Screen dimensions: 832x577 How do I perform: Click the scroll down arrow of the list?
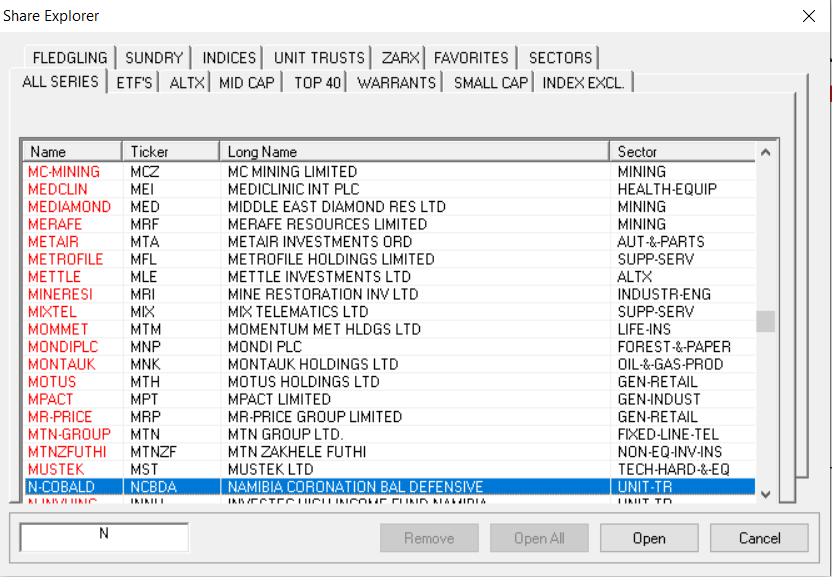[x=765, y=494]
